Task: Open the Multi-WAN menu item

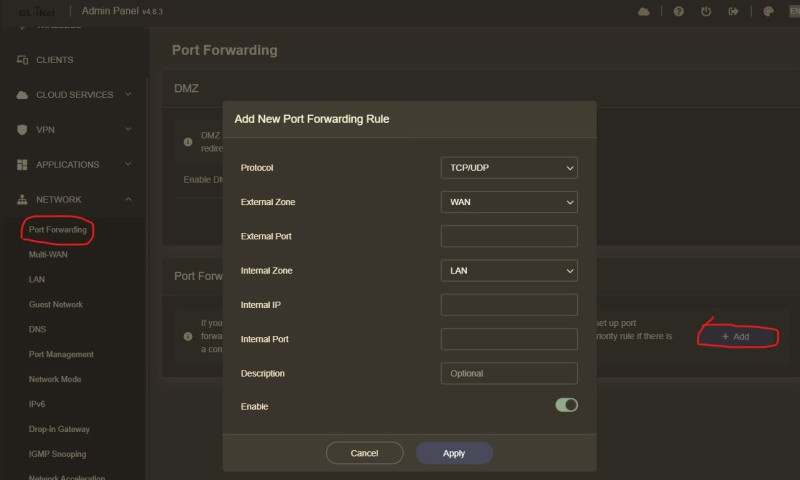Action: [x=48, y=255]
